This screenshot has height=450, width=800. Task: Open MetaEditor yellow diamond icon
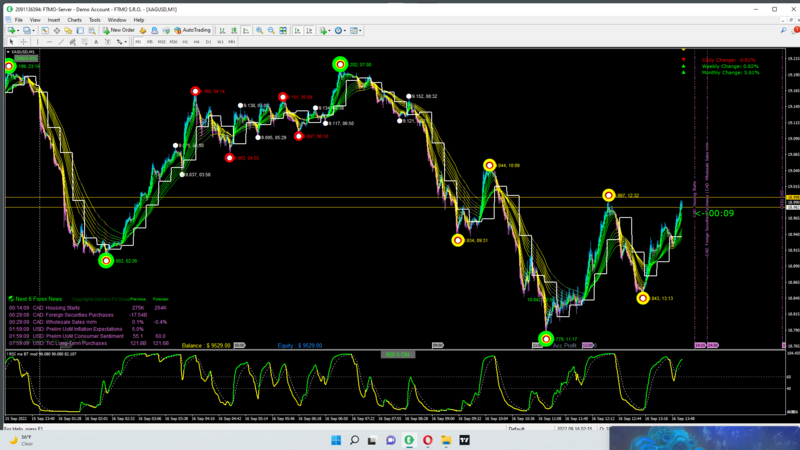point(143,31)
